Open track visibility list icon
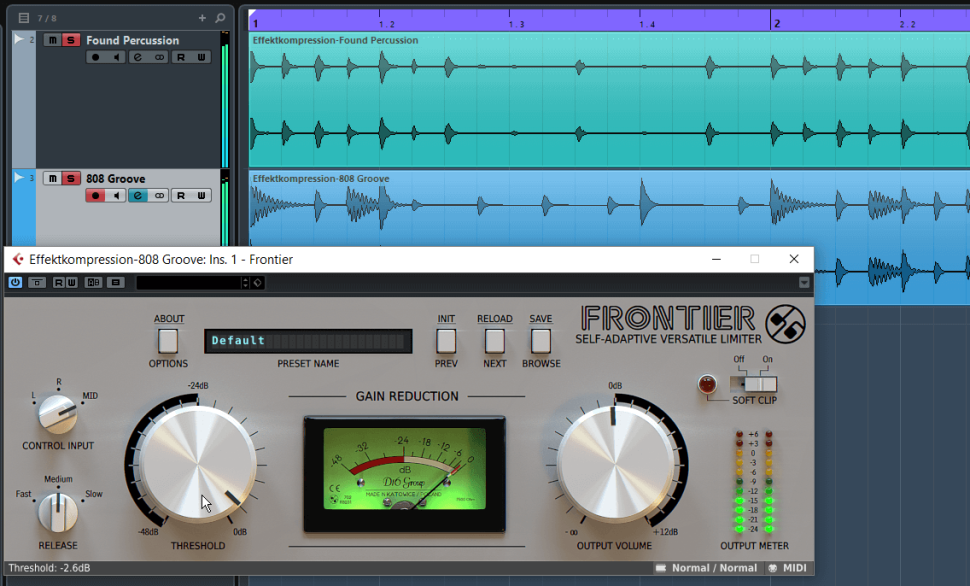This screenshot has width=970, height=586. coord(24,18)
